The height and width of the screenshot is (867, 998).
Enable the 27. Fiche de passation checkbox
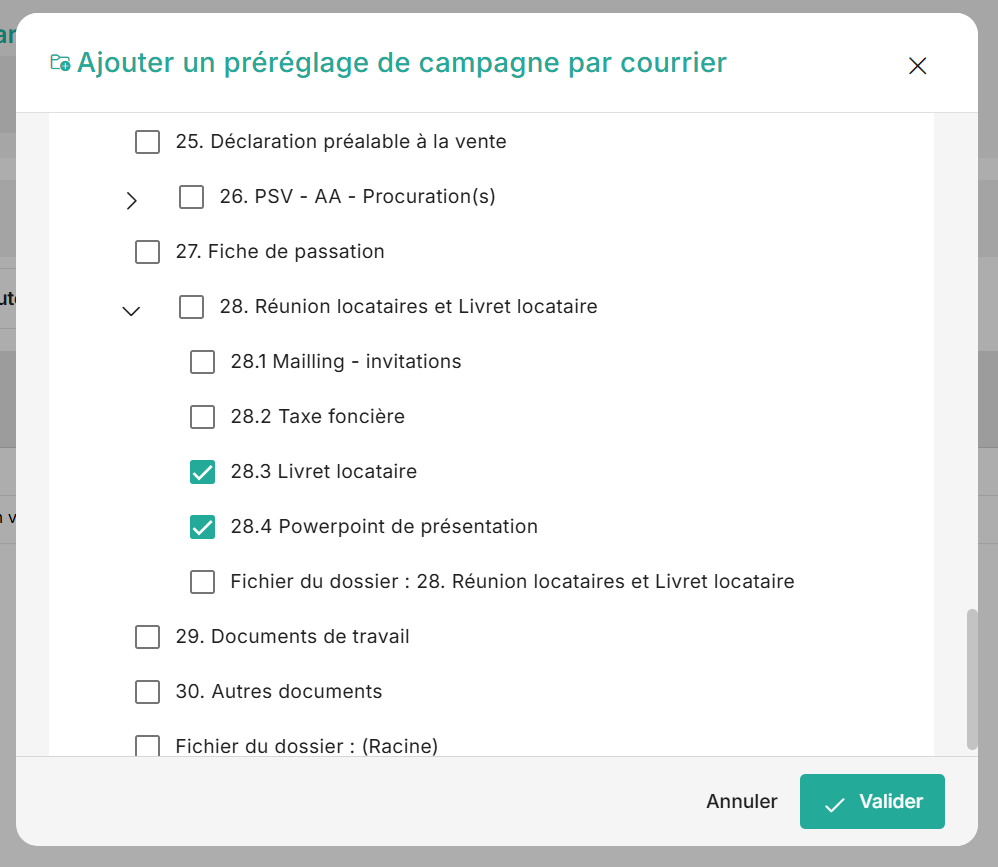(x=147, y=252)
